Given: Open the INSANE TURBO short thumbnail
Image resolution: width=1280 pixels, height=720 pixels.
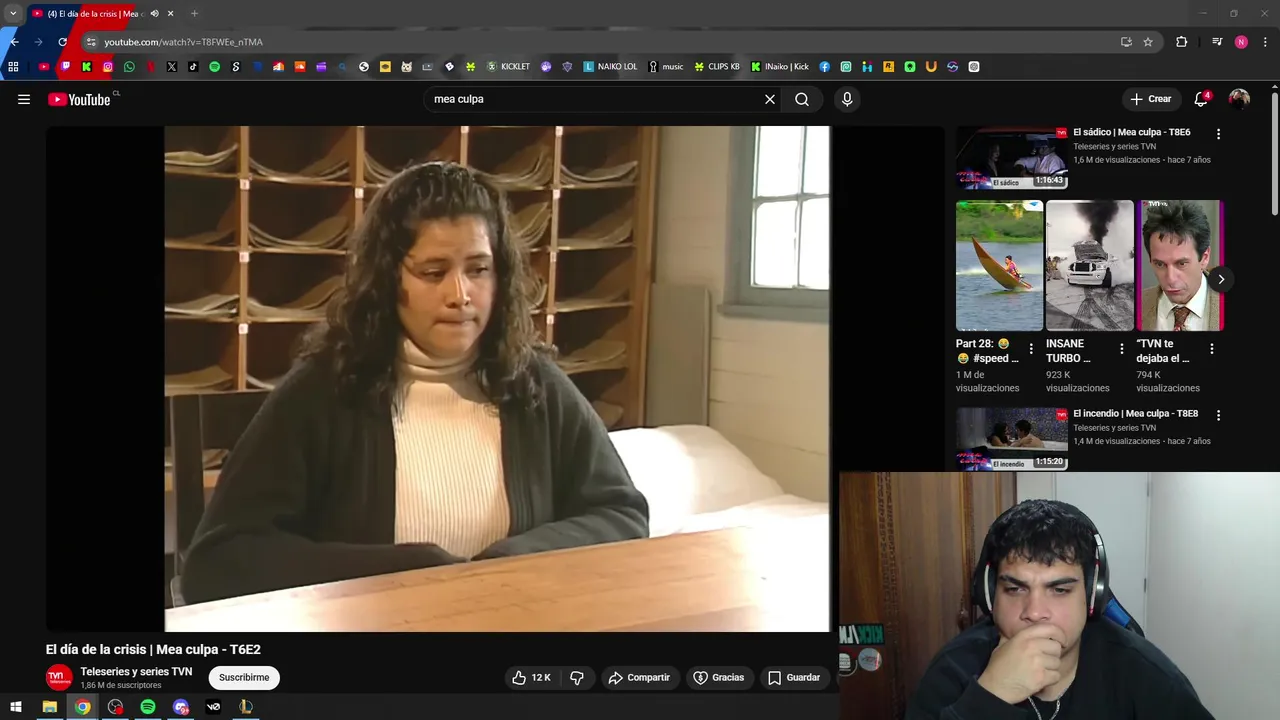Looking at the screenshot, I should tap(1089, 265).
